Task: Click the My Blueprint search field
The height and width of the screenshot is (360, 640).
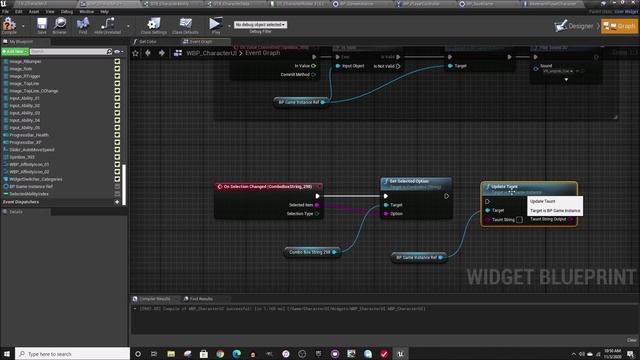Action: [x=68, y=52]
